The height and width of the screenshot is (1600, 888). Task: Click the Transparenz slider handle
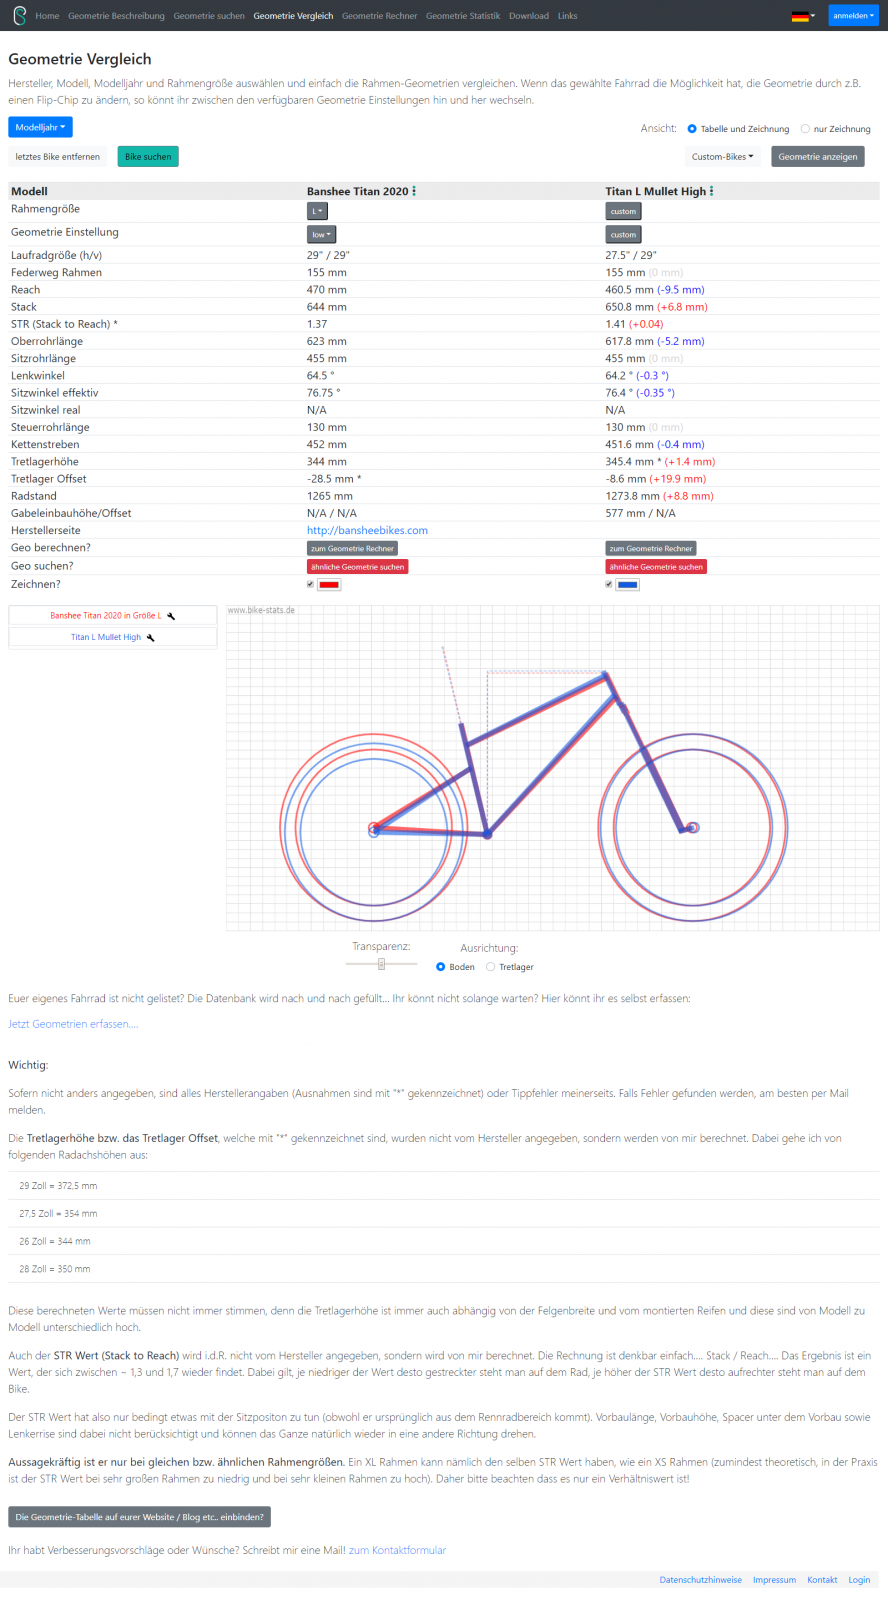[x=381, y=964]
